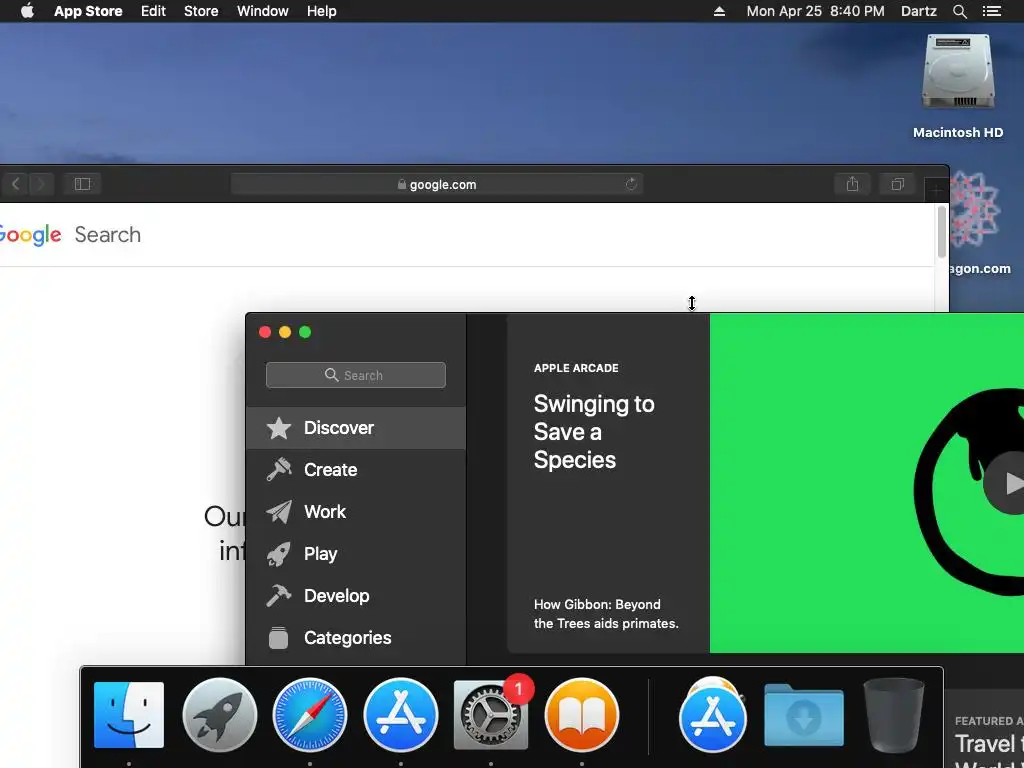1024x768 pixels.
Task: Open System Preferences with update badge
Action: coord(491,715)
